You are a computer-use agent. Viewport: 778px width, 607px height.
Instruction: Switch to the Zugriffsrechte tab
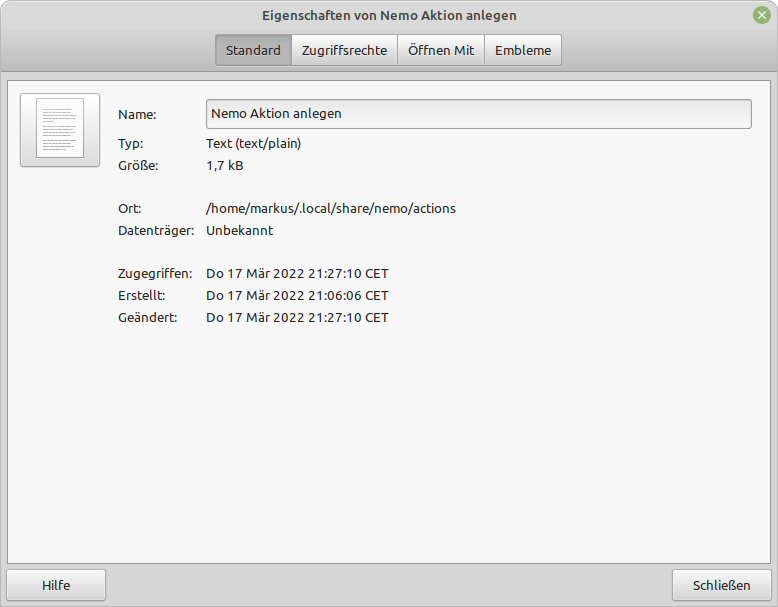(x=344, y=50)
